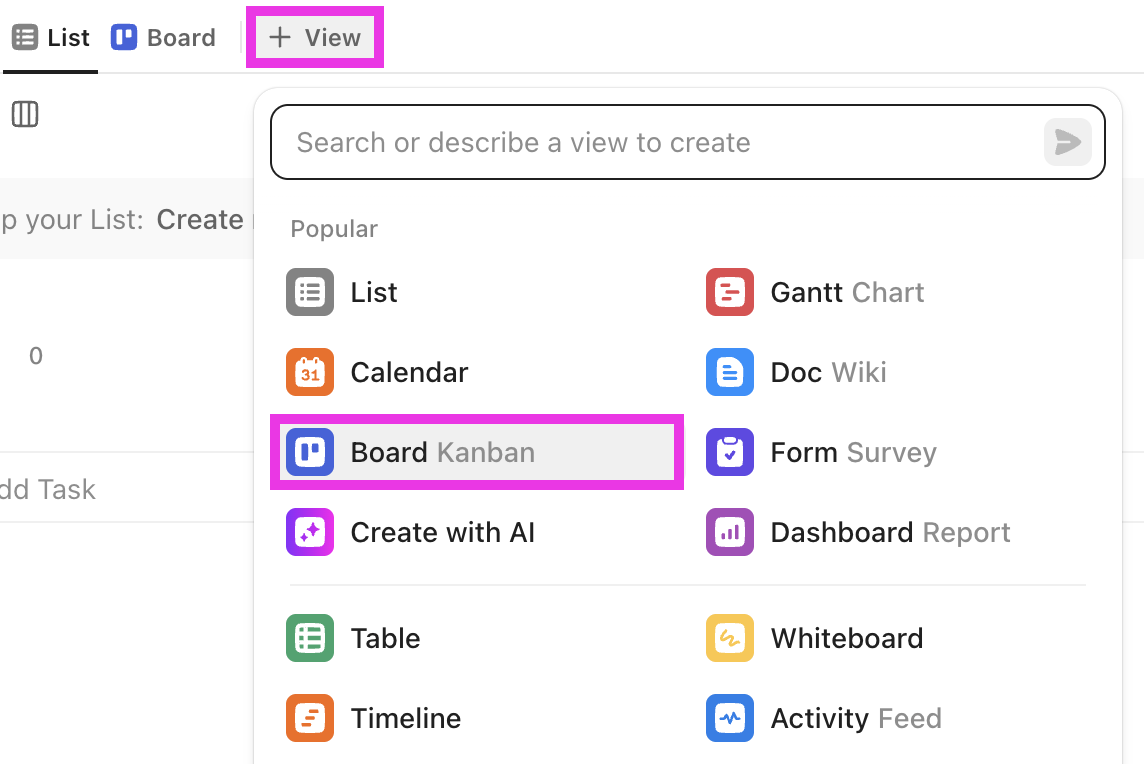Click the blue Doc Wiki icon
Screen dimensions: 1144x764
[x=730, y=372]
